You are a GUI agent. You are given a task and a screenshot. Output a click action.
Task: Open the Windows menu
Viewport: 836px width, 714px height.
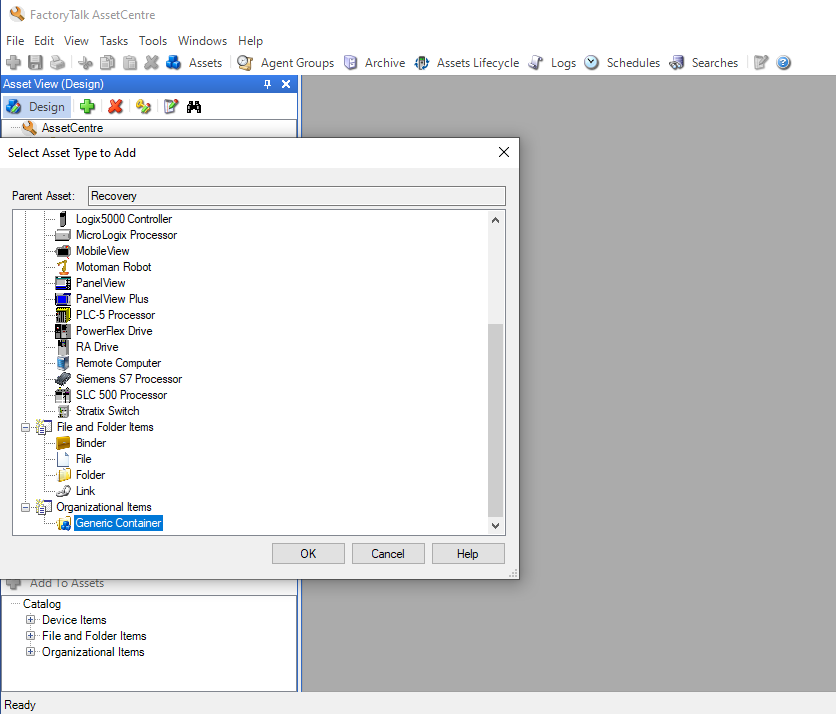(x=202, y=41)
